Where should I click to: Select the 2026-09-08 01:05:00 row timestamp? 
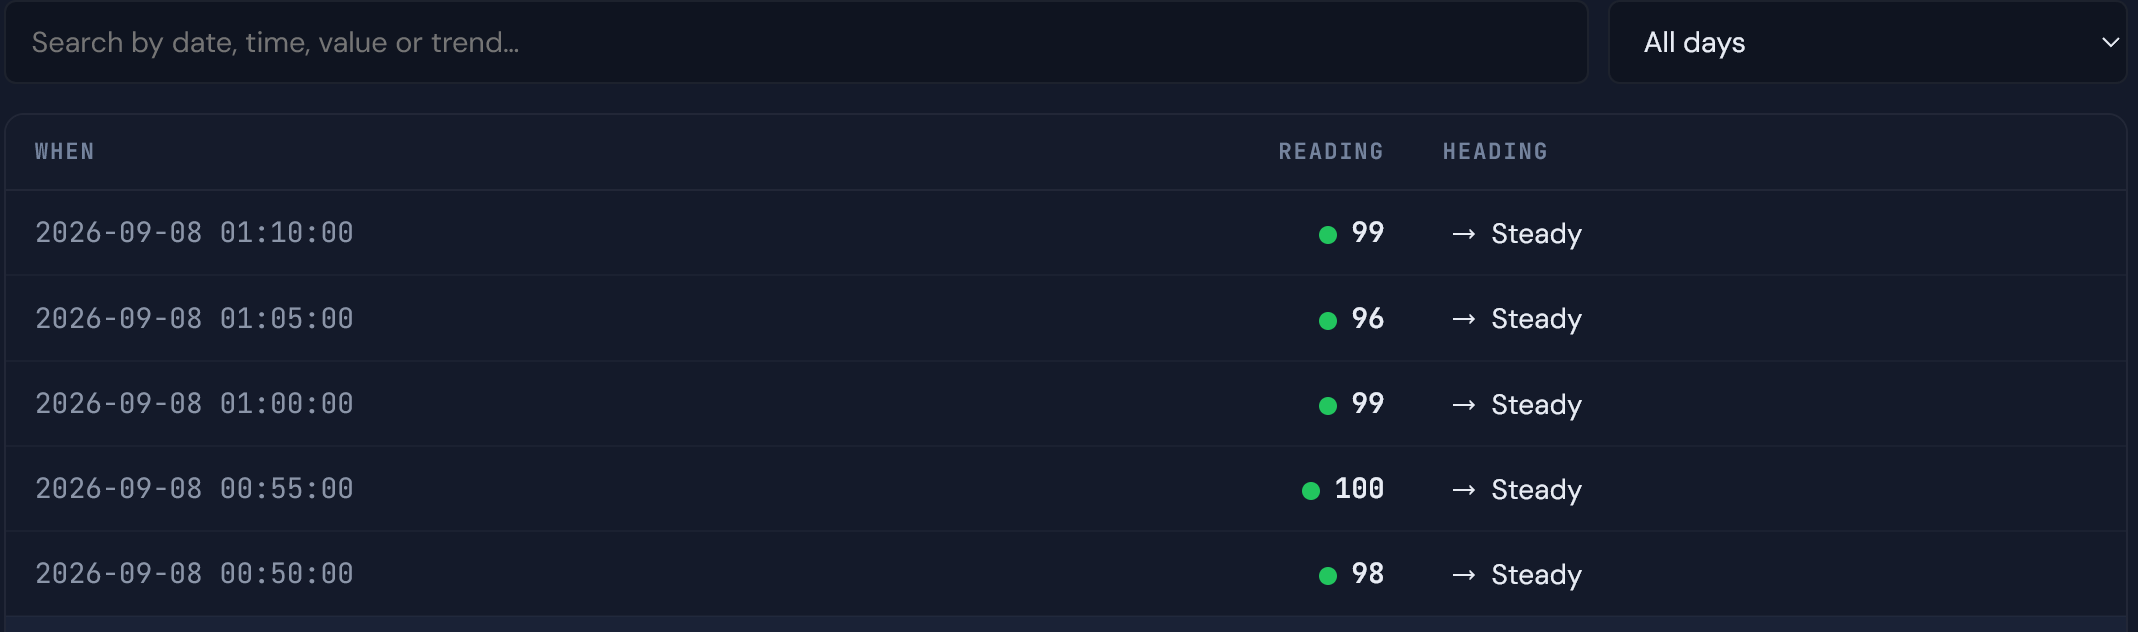tap(194, 319)
